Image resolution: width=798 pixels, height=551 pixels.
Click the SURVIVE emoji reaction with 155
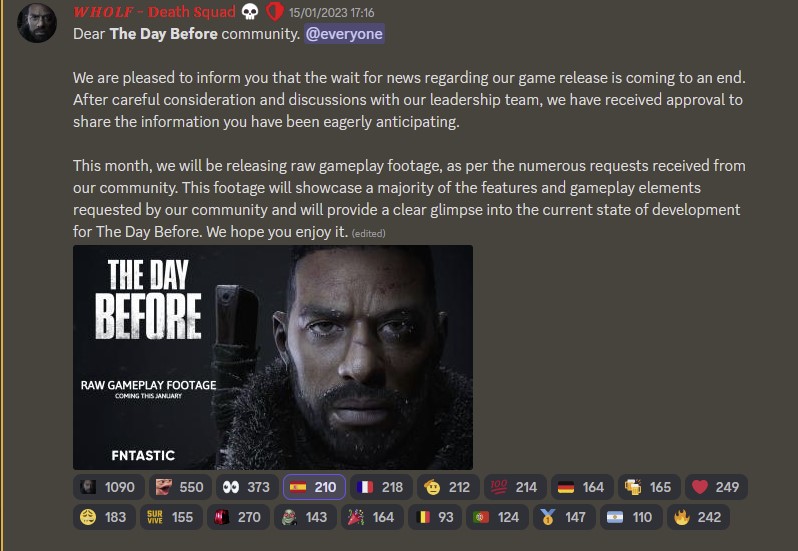click(171, 517)
